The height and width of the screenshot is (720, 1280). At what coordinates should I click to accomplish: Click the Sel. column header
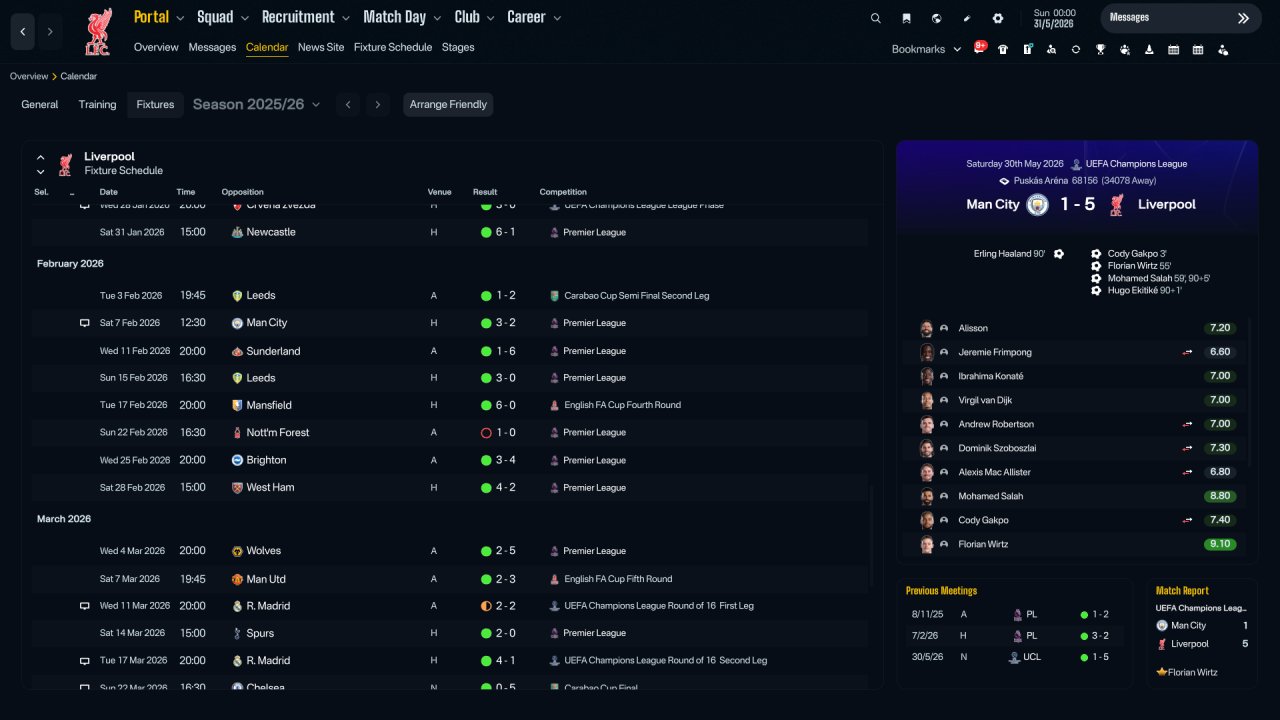click(x=41, y=192)
